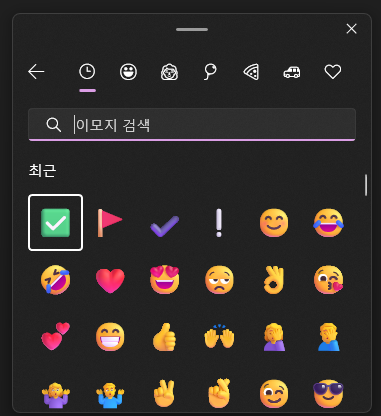Switch to smiley faces category tab
This screenshot has height=416, width=381.
coord(128,72)
